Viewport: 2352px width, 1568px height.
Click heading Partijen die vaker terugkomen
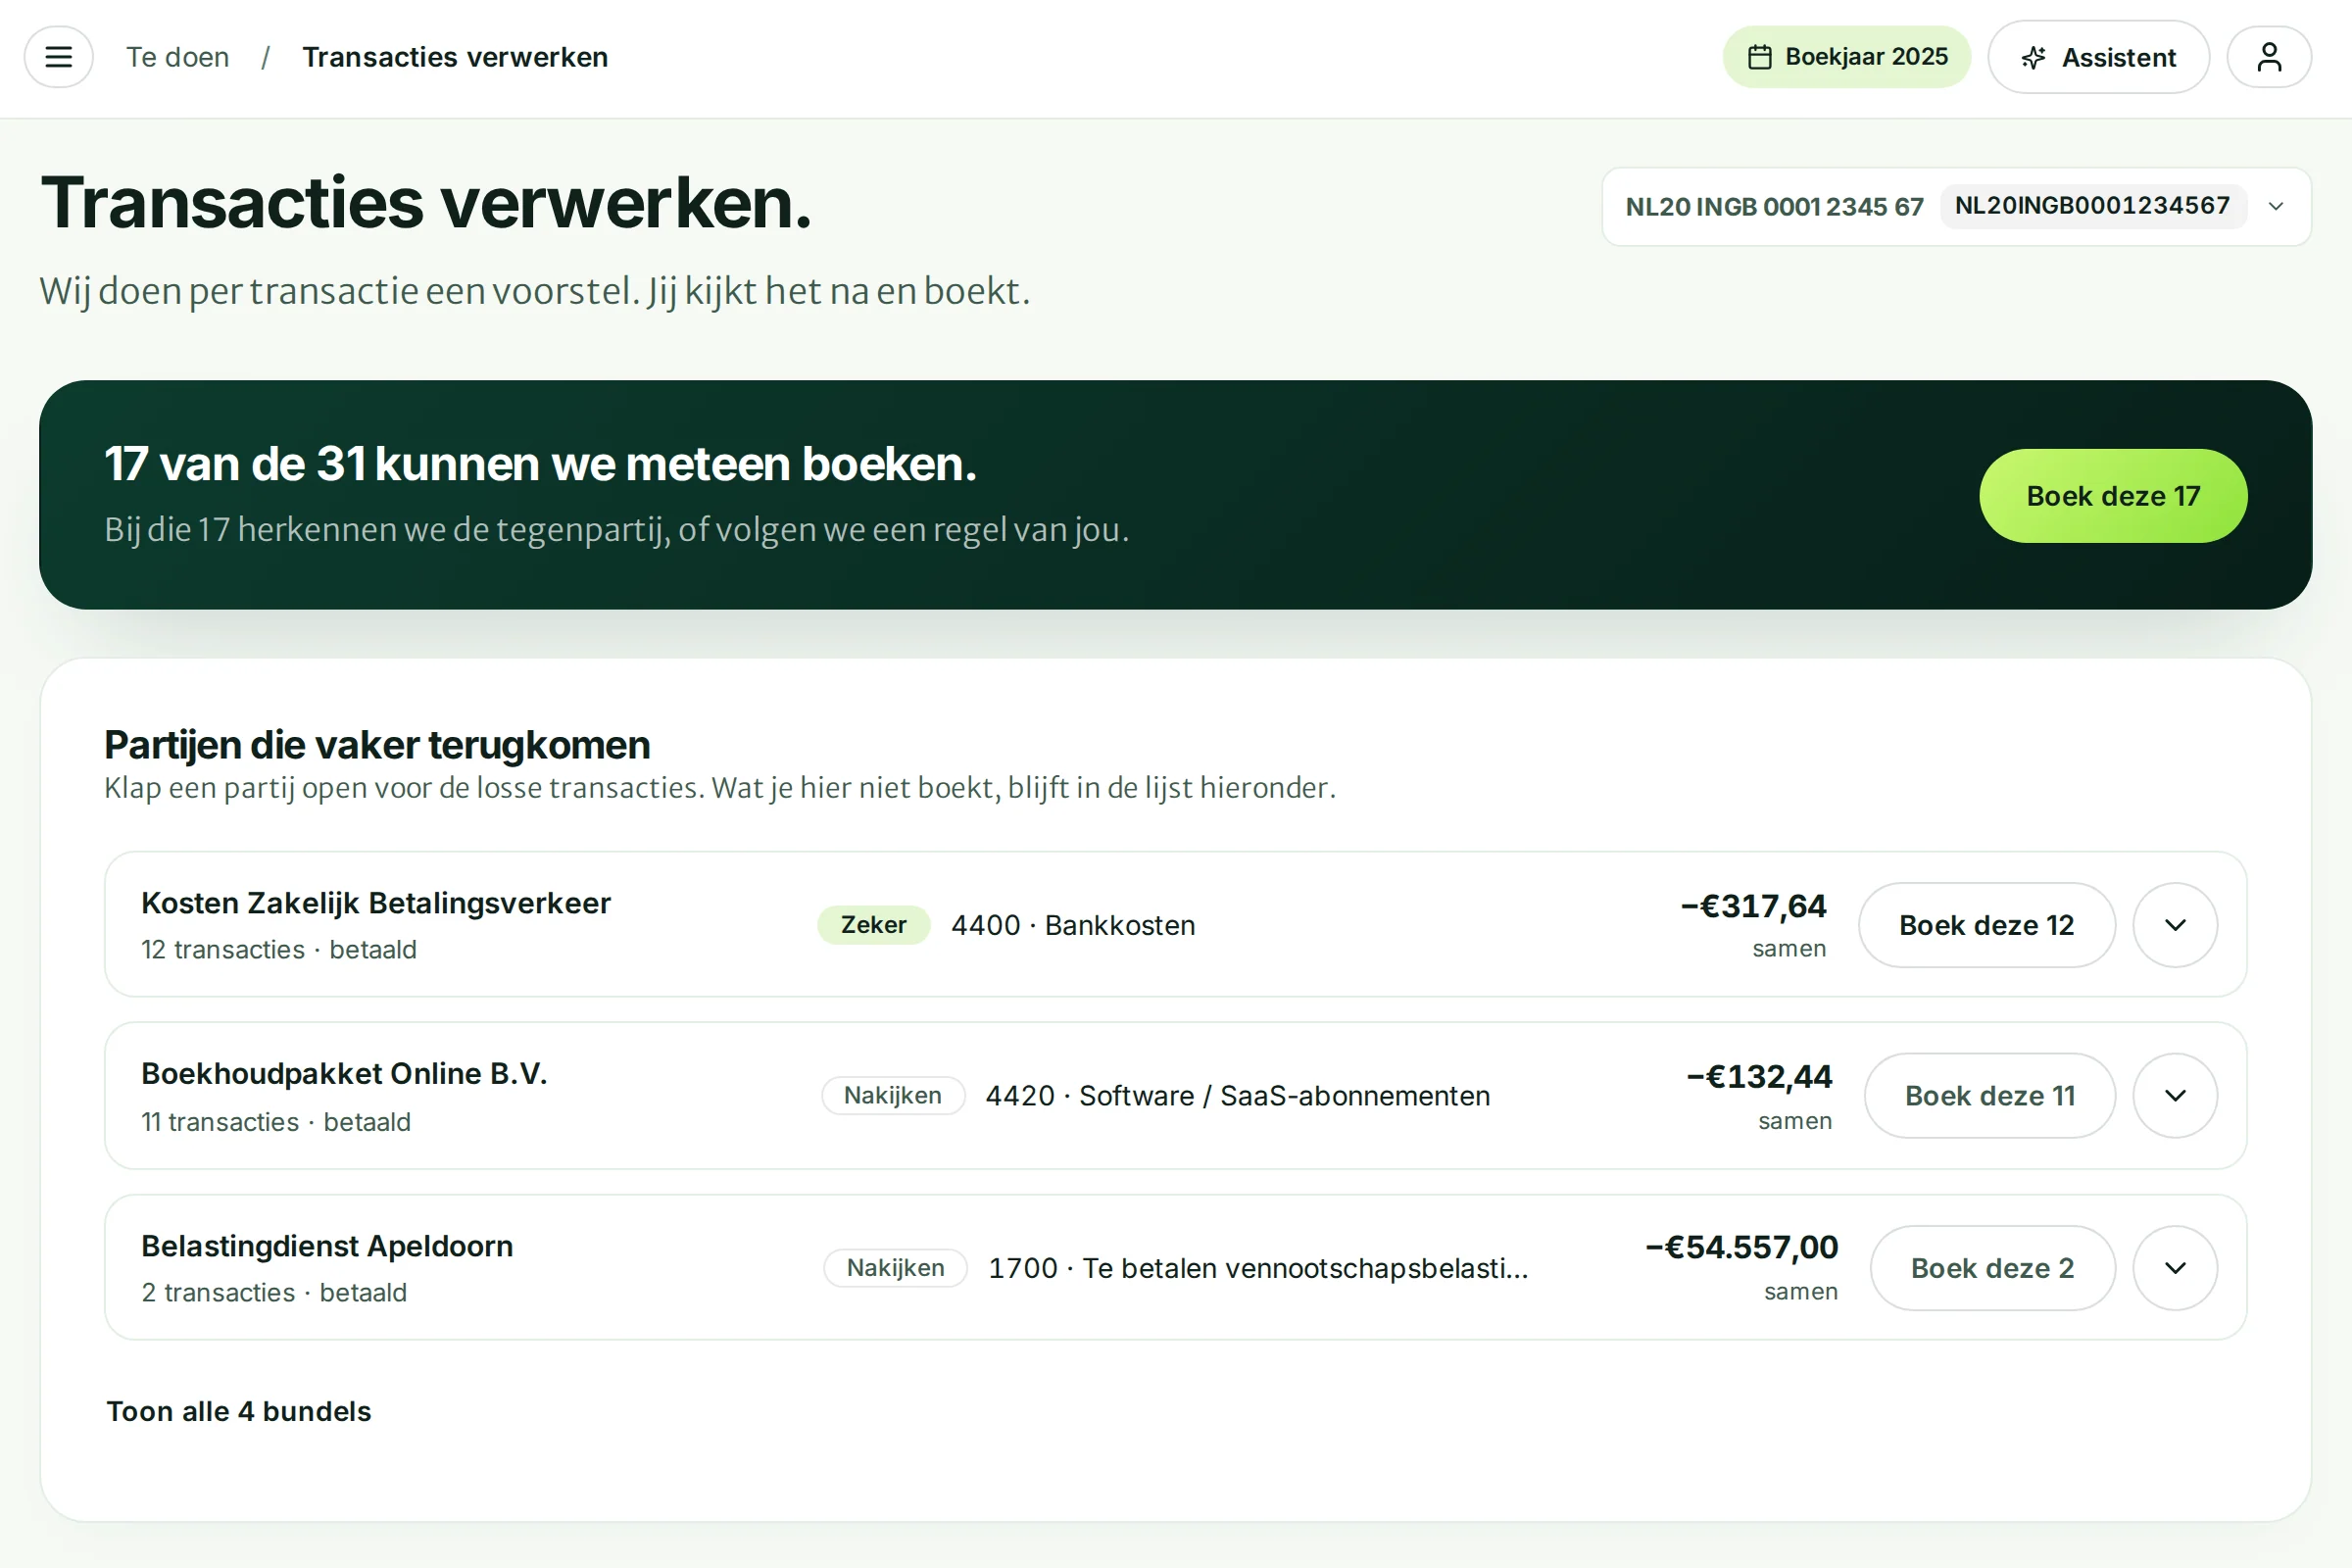pyautogui.click(x=377, y=745)
